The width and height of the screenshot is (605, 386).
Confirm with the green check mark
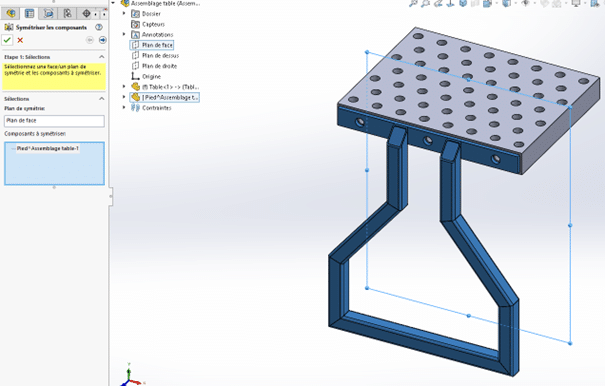(7, 40)
